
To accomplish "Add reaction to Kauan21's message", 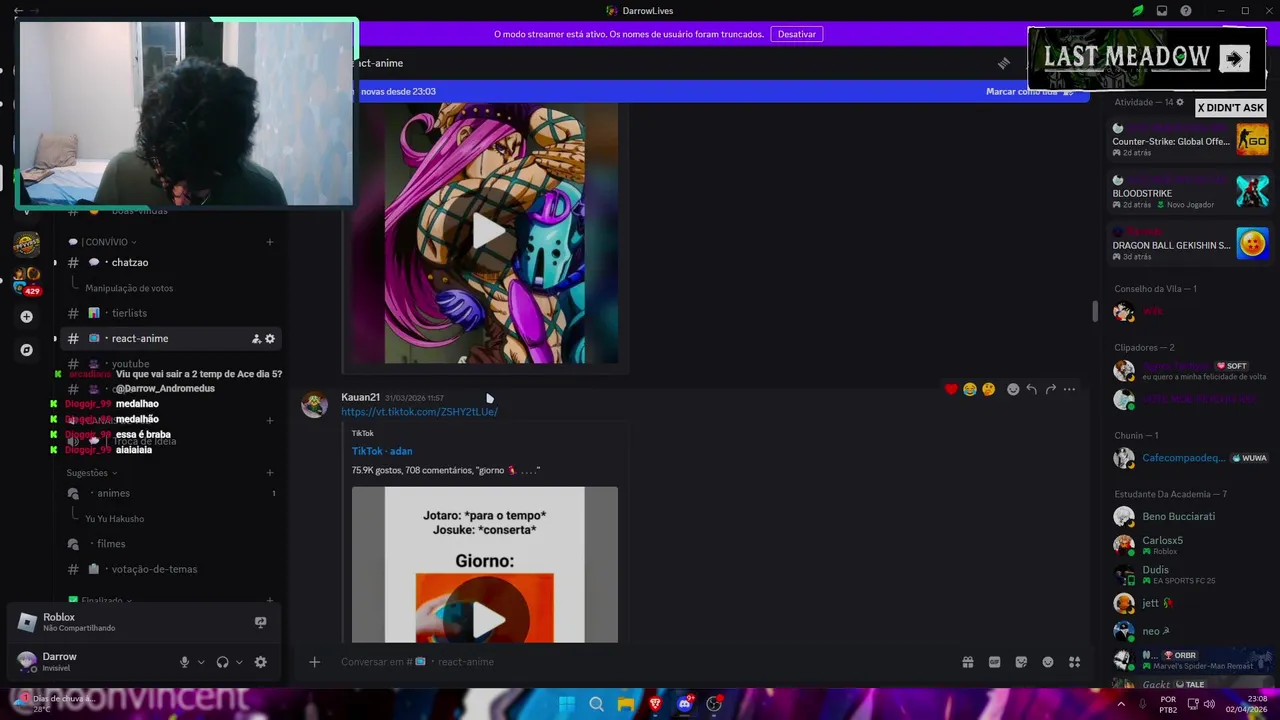I will pos(1013,389).
